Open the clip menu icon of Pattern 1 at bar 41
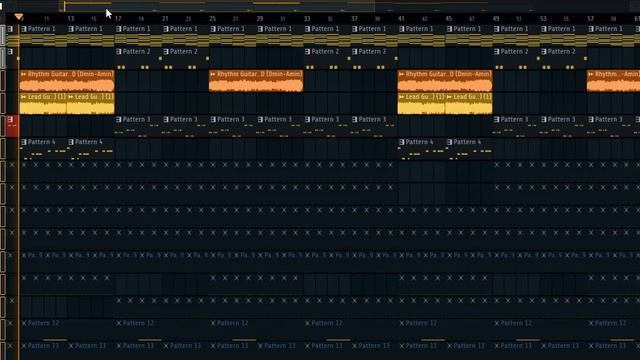This screenshot has width=640, height=360. [x=402, y=29]
